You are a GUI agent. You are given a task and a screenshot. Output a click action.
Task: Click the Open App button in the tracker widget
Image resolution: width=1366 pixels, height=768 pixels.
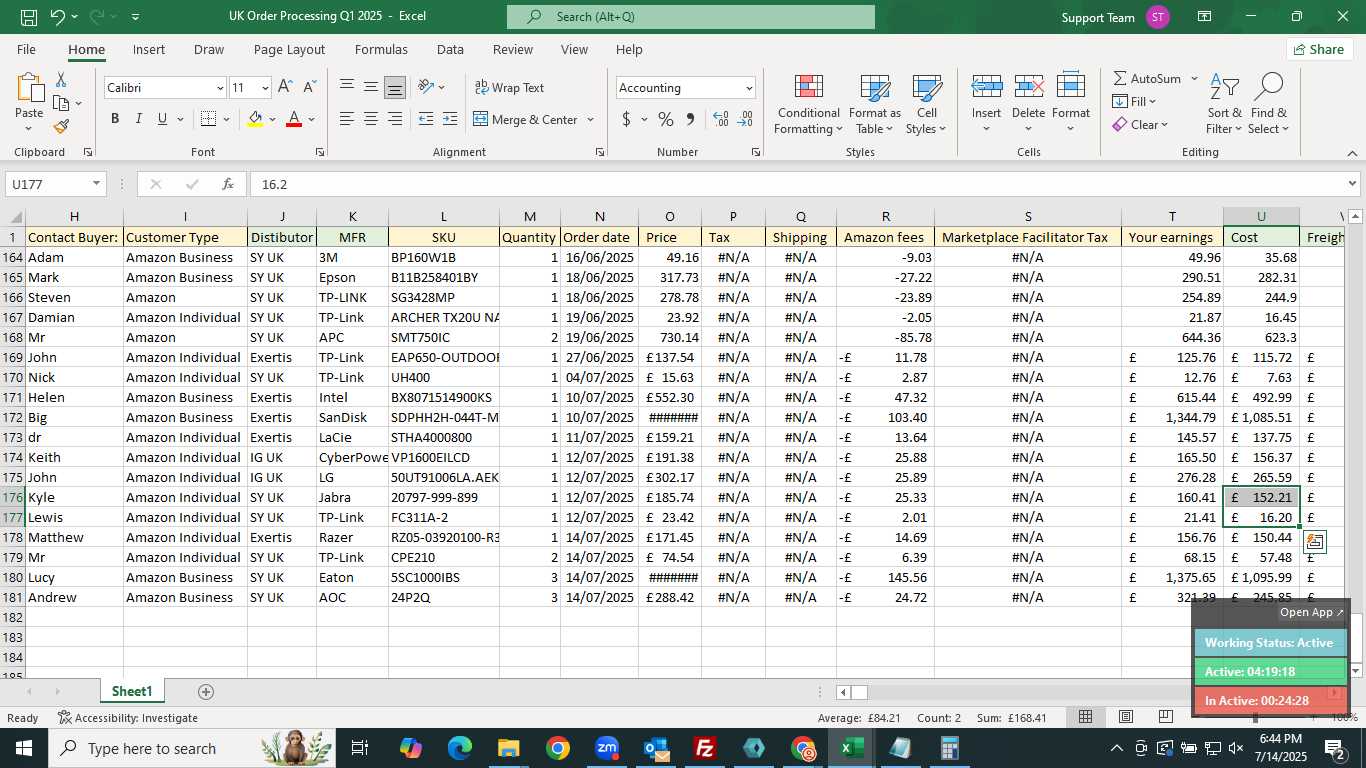[x=1312, y=612]
